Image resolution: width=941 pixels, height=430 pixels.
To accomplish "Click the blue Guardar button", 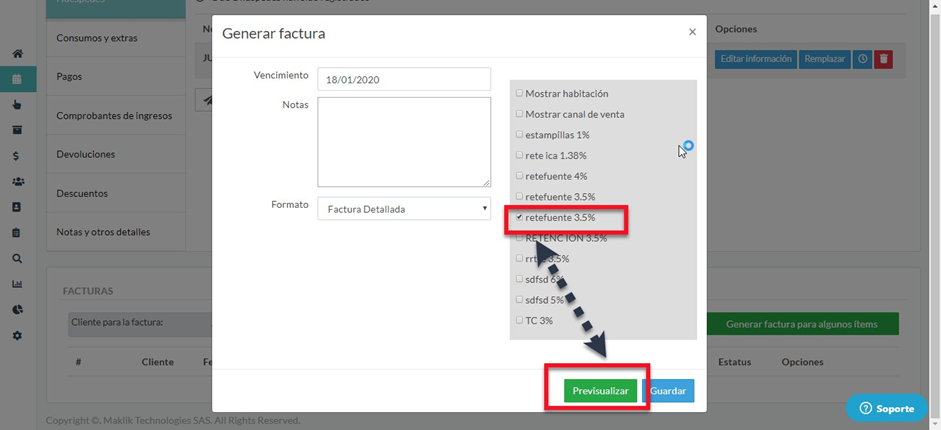I will click(668, 391).
